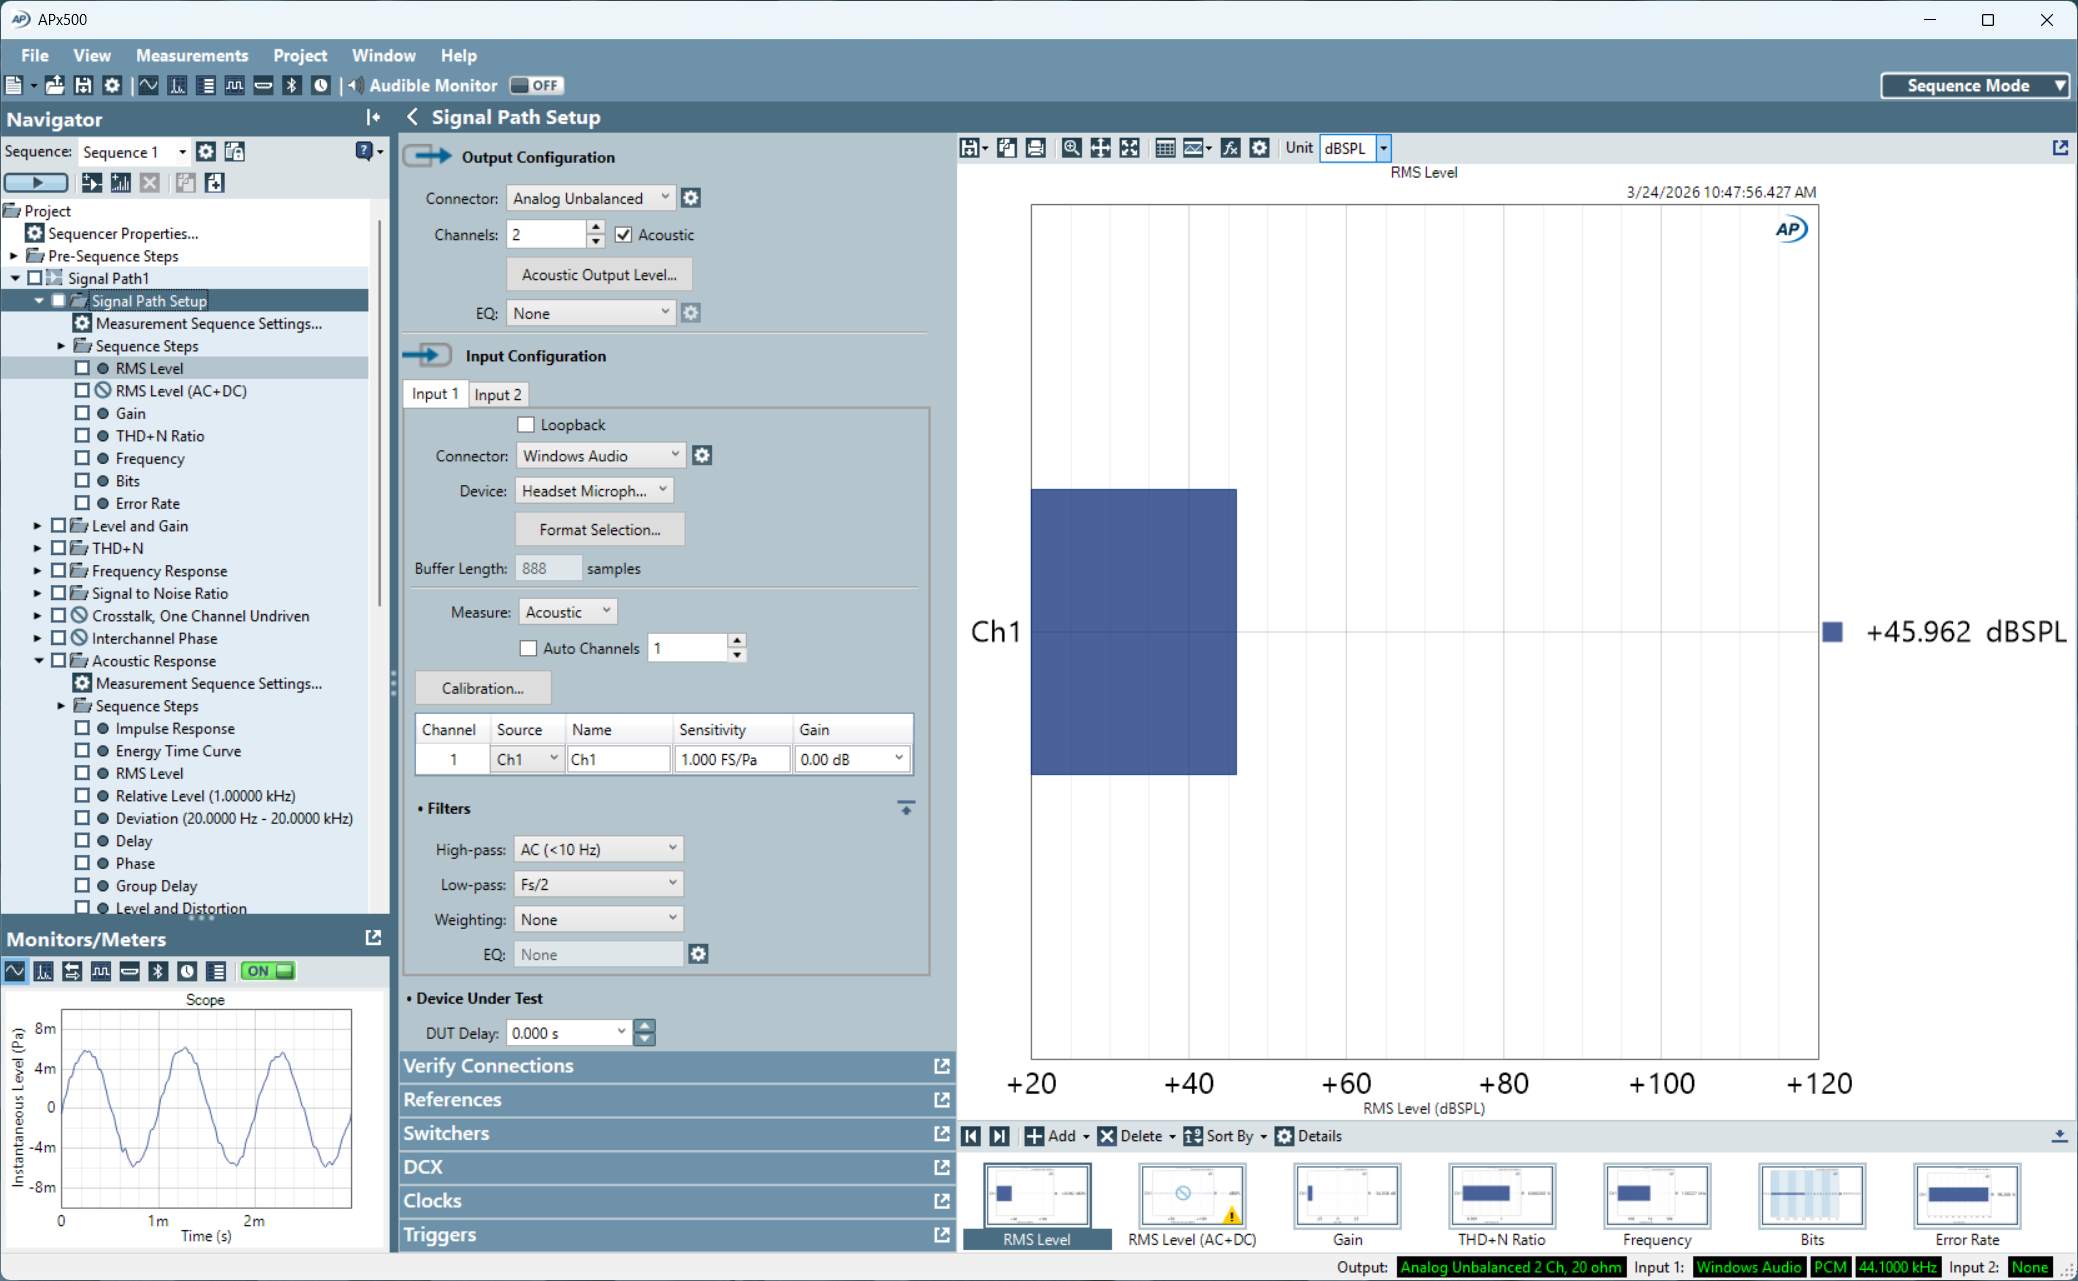Click the graph pan arrows icon
The width and height of the screenshot is (2078, 1281).
pos(1100,148)
